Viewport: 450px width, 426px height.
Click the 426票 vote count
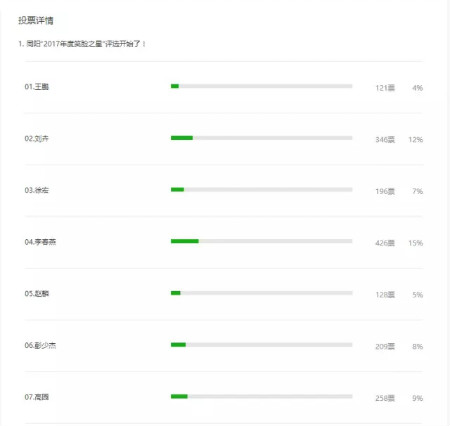pos(385,243)
